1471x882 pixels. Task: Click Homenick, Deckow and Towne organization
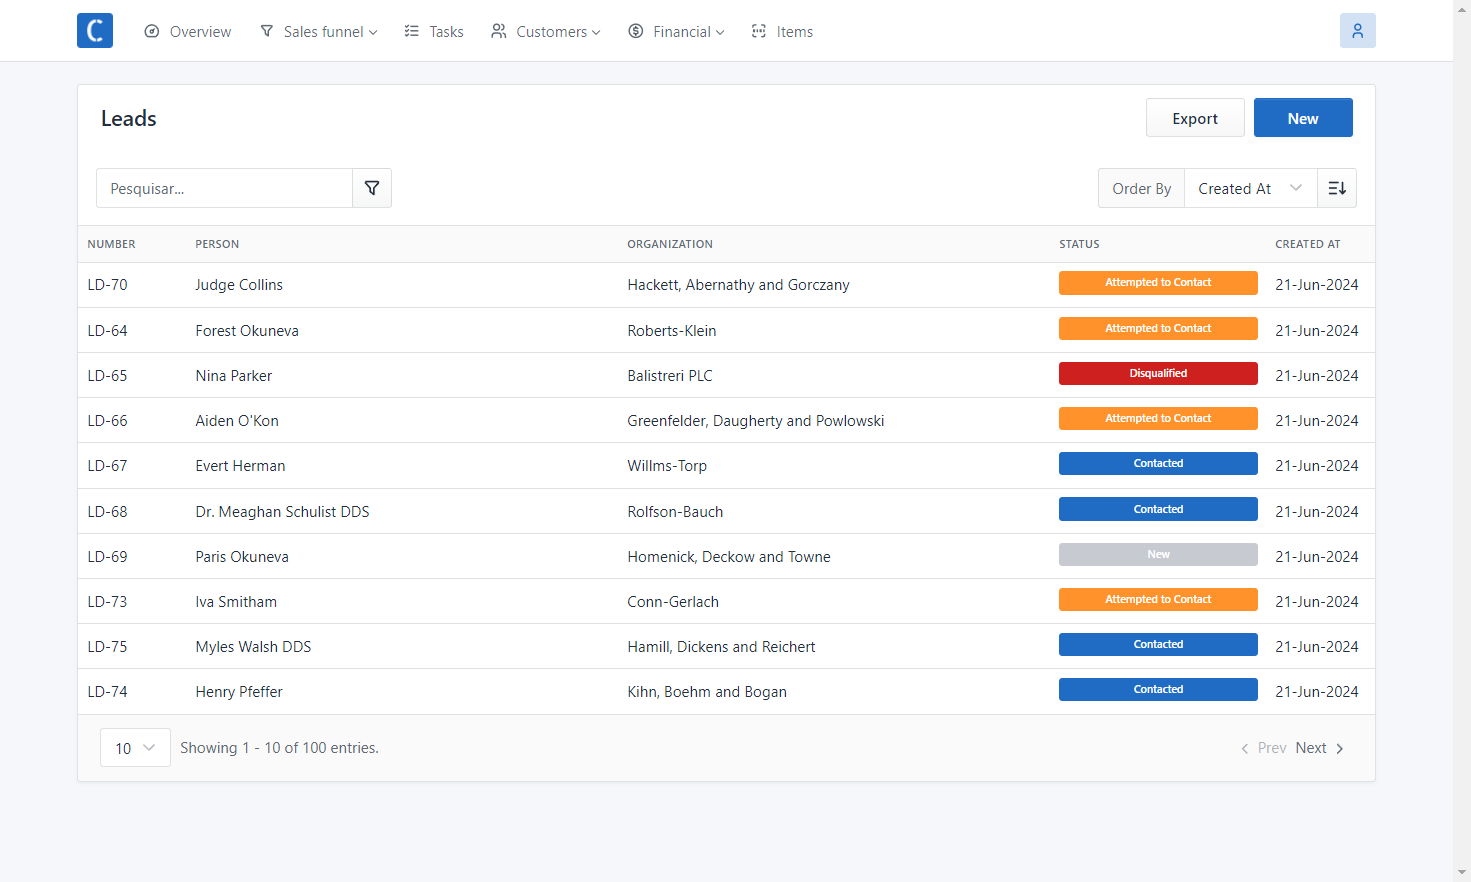click(729, 557)
